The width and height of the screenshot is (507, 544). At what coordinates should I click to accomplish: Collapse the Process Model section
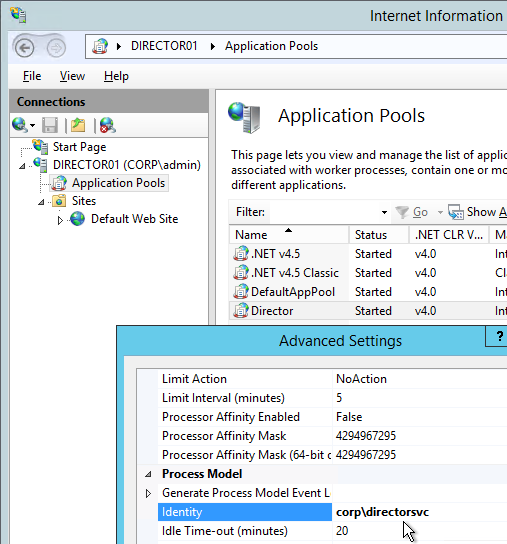[148, 474]
